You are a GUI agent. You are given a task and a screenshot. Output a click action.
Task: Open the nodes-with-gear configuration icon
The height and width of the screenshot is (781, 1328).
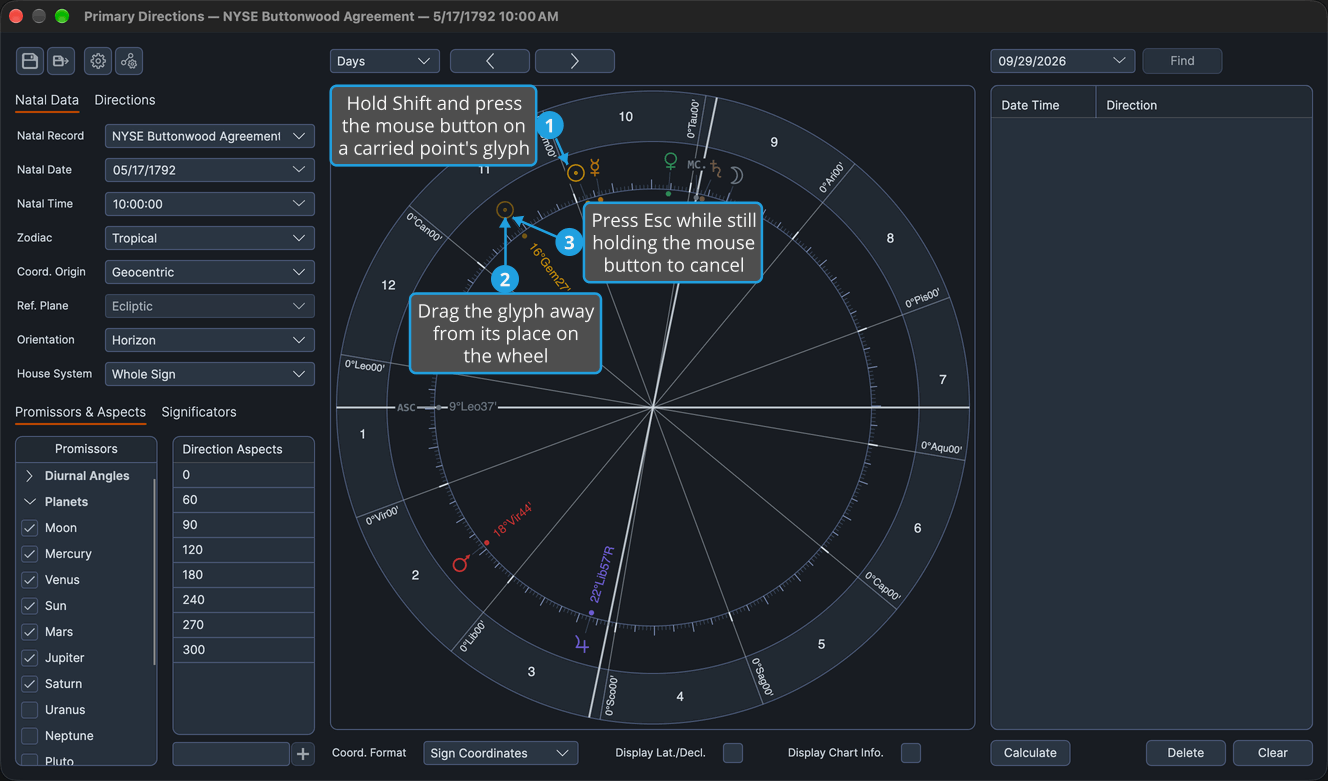pos(129,61)
